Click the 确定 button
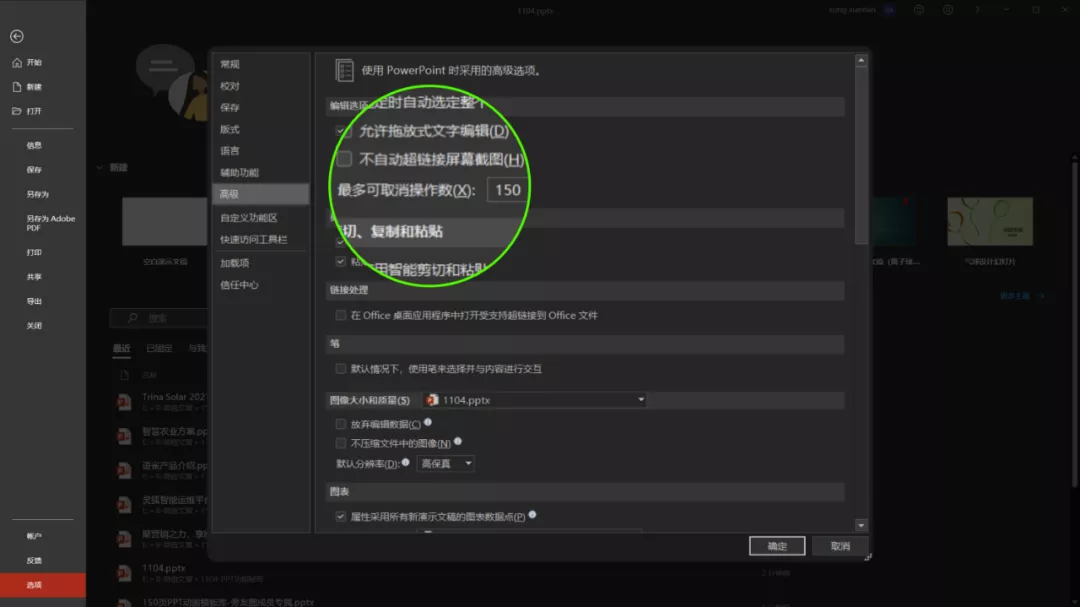The image size is (1080, 607). pos(777,546)
